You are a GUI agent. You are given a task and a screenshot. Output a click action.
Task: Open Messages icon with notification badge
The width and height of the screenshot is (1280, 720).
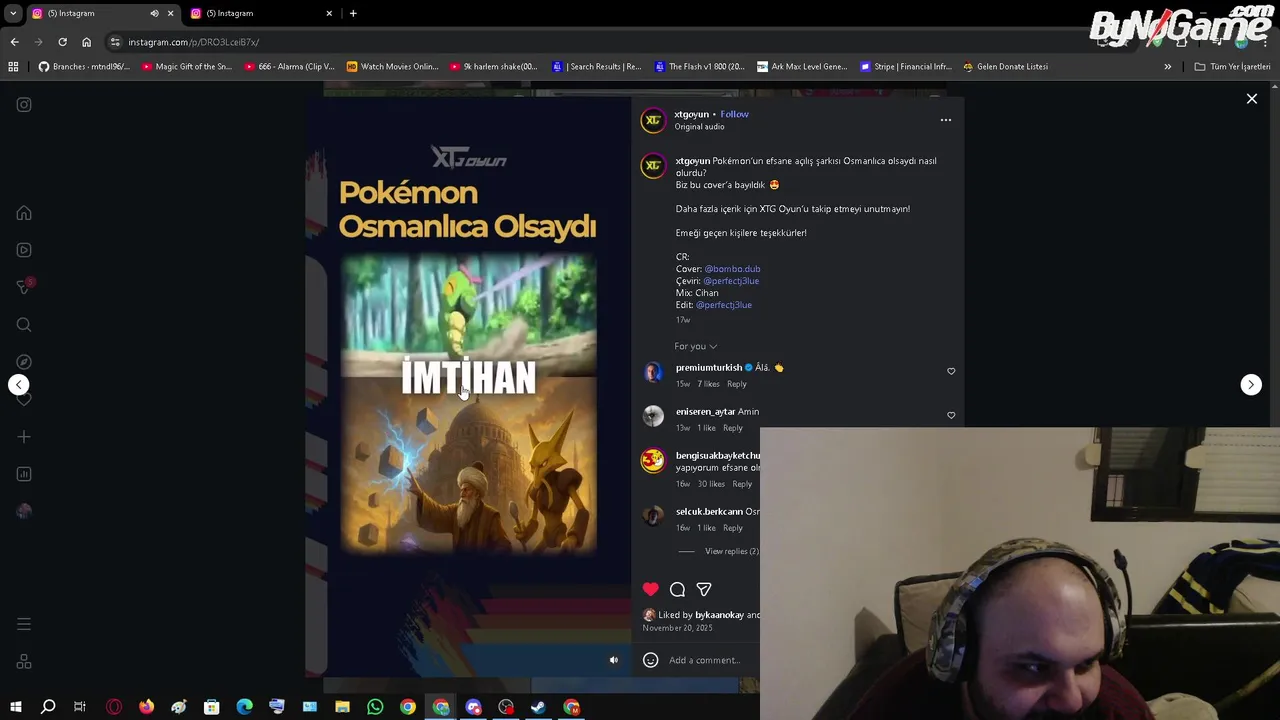click(24, 287)
